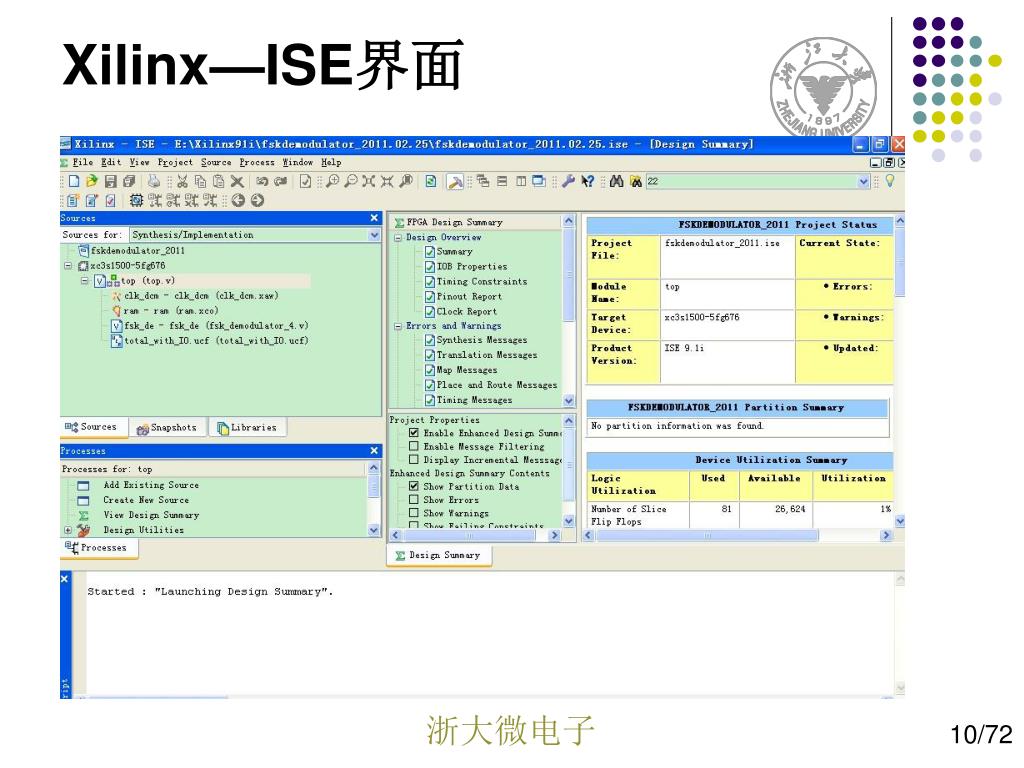The height and width of the screenshot is (768, 1024).
Task: Click the Paste clipboard icon
Action: (219, 181)
